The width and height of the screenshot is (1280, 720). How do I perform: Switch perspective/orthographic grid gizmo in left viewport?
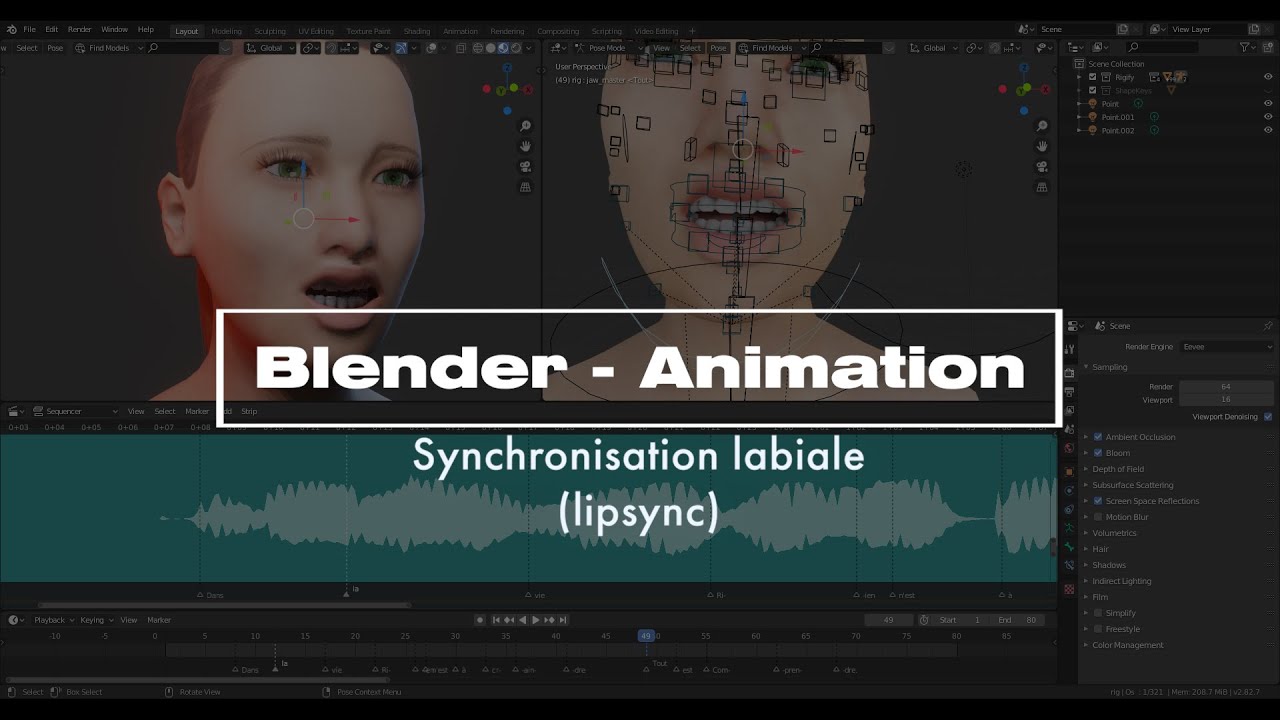tap(525, 187)
